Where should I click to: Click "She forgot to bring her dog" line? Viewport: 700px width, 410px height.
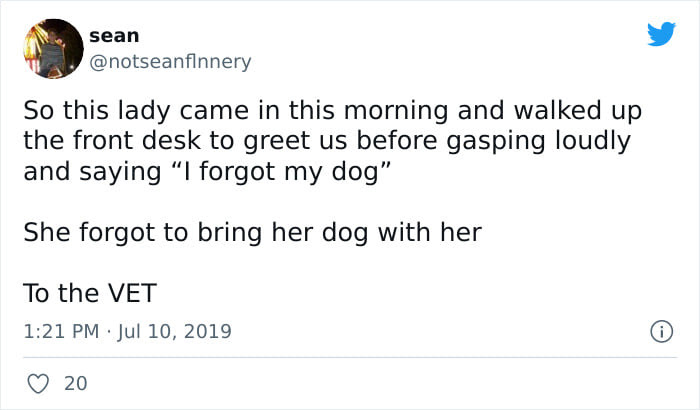pyautogui.click(x=160, y=233)
